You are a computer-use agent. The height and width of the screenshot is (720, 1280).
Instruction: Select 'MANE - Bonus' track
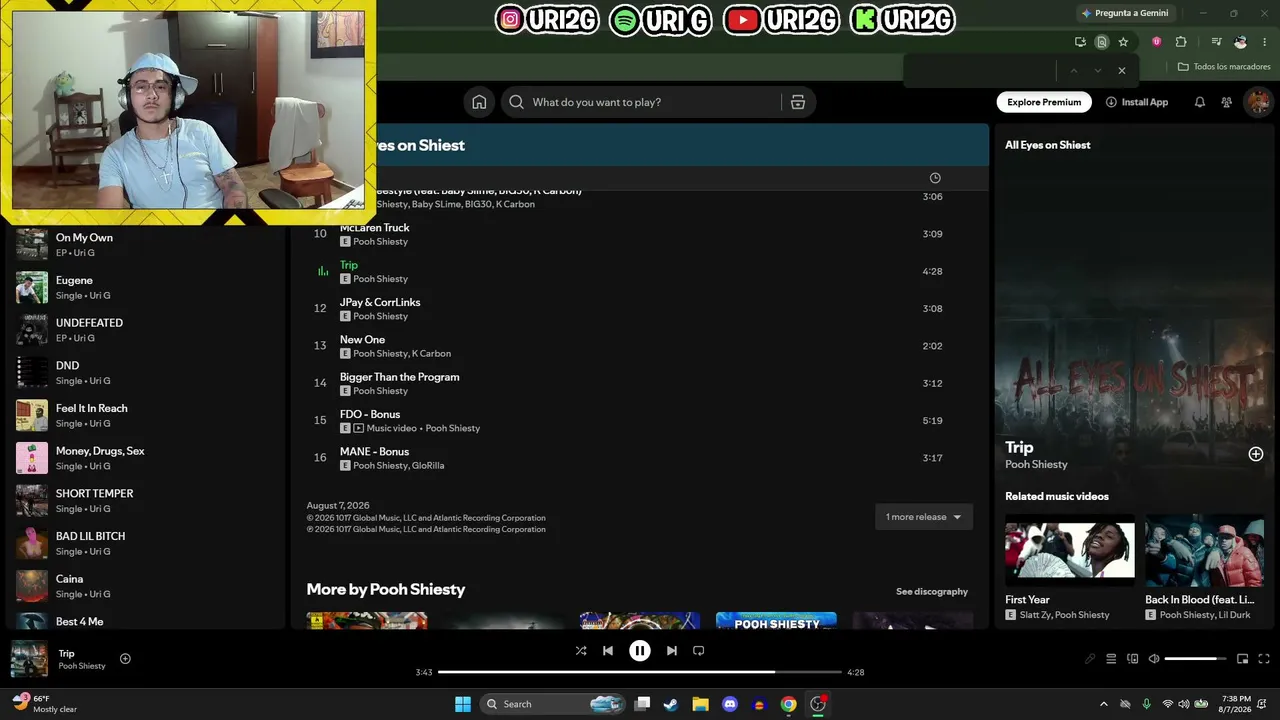pos(374,452)
